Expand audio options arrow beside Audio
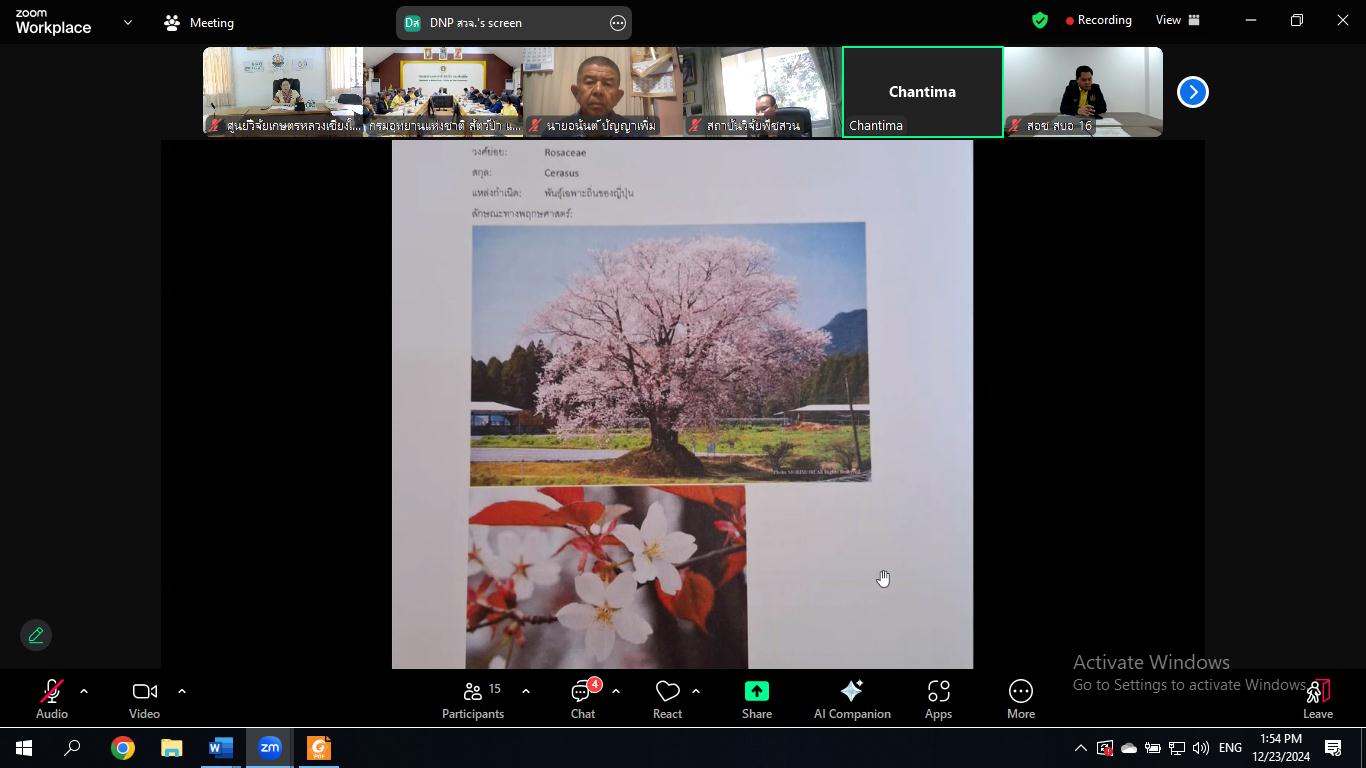The image size is (1366, 768). (84, 691)
